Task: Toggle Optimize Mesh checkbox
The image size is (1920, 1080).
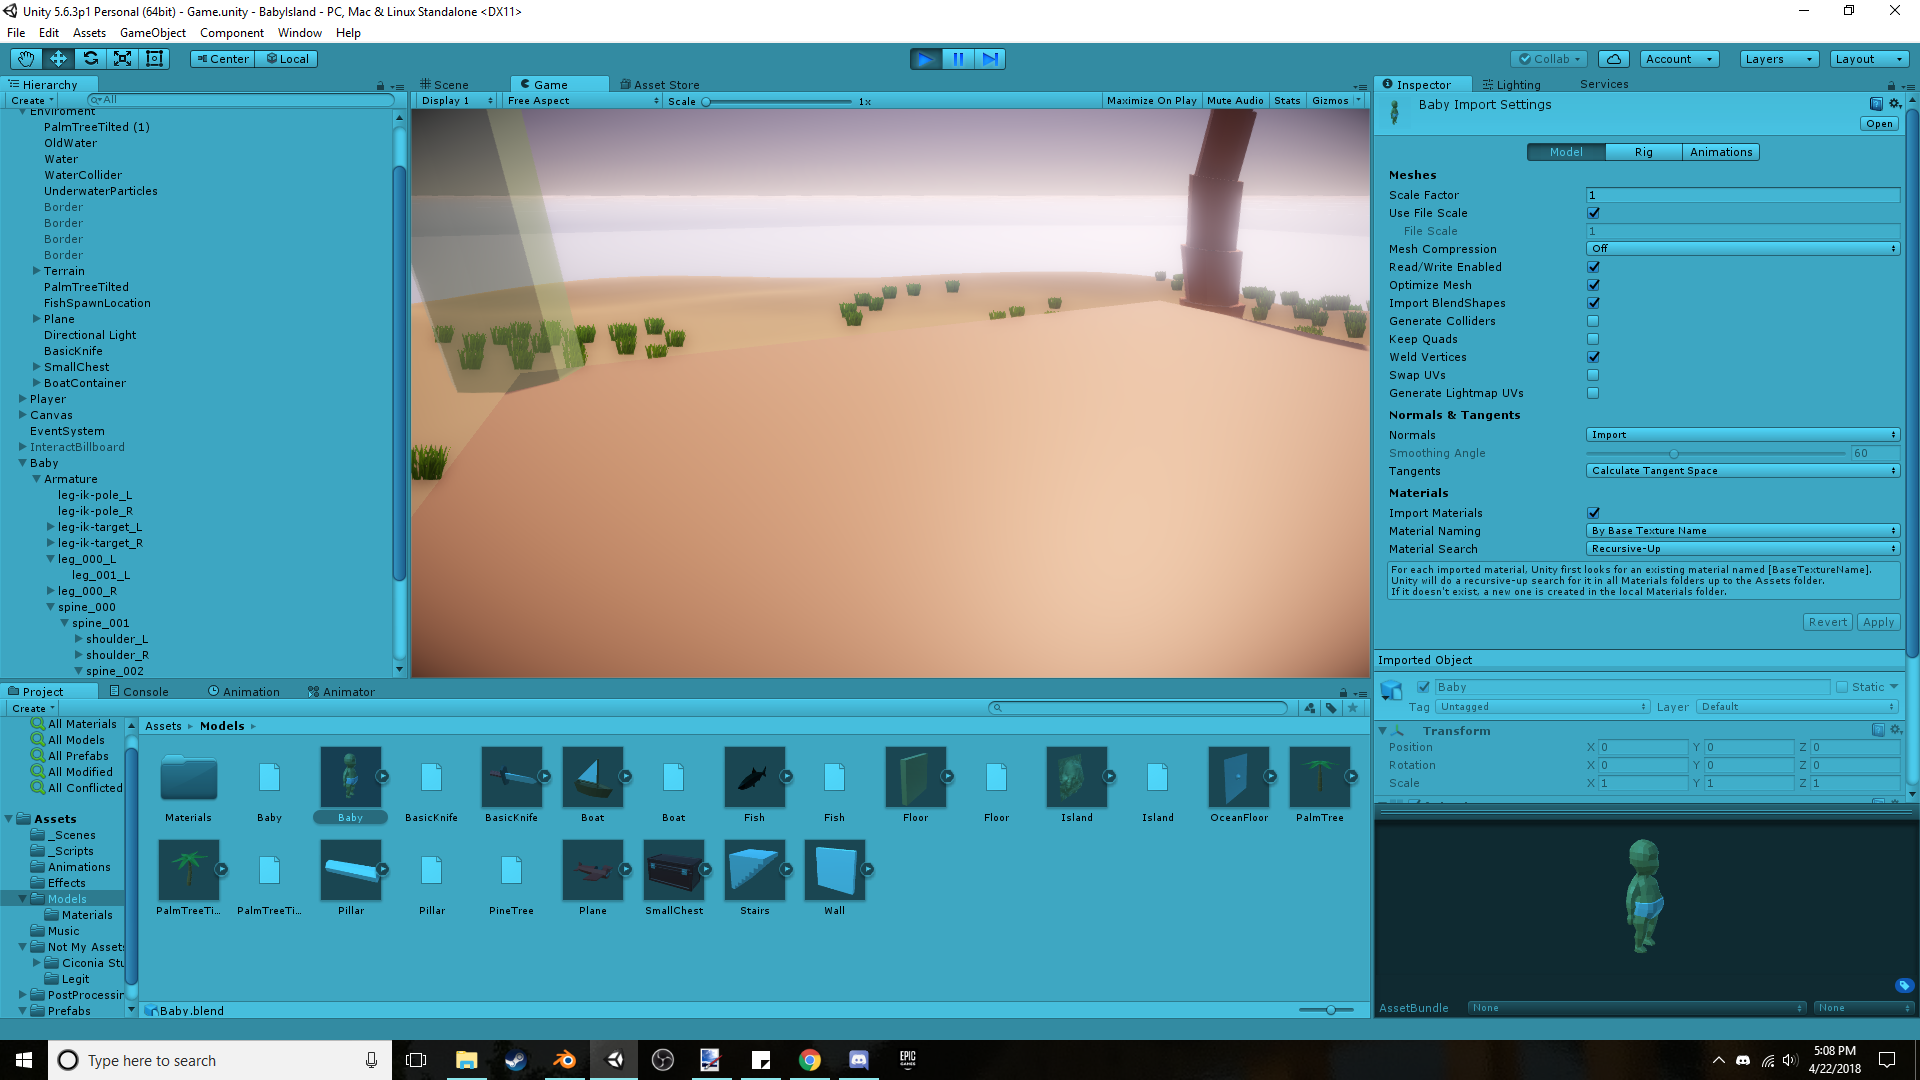Action: (1593, 285)
